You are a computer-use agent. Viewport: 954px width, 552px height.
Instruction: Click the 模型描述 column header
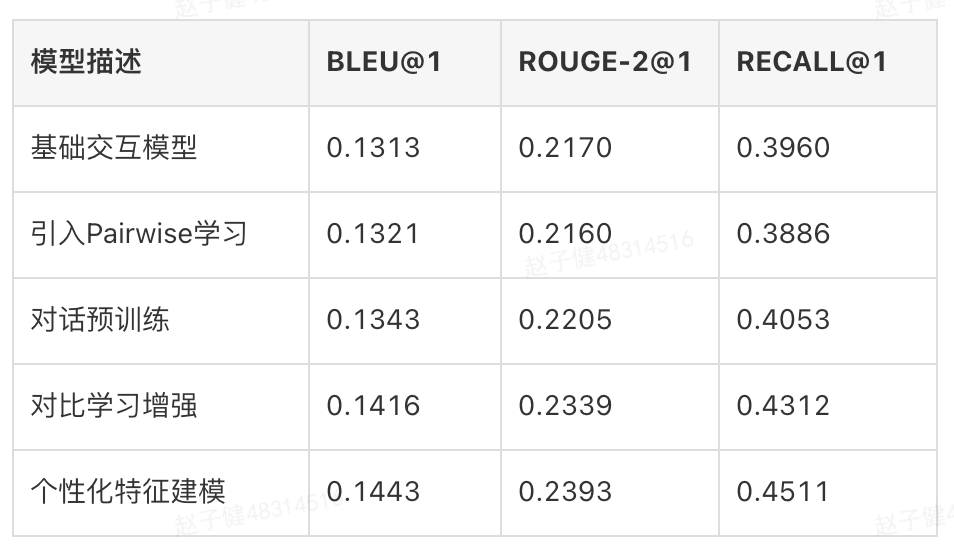(x=86, y=62)
